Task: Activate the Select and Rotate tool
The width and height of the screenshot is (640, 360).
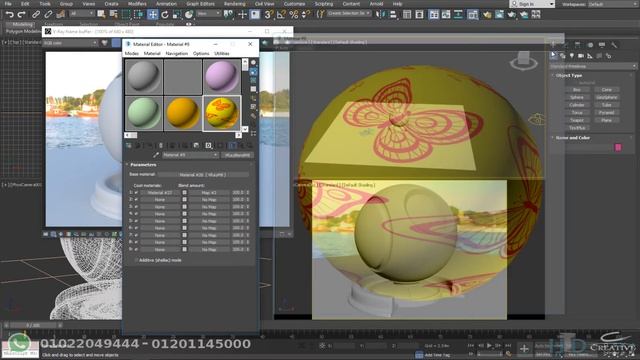Action: click(x=164, y=14)
